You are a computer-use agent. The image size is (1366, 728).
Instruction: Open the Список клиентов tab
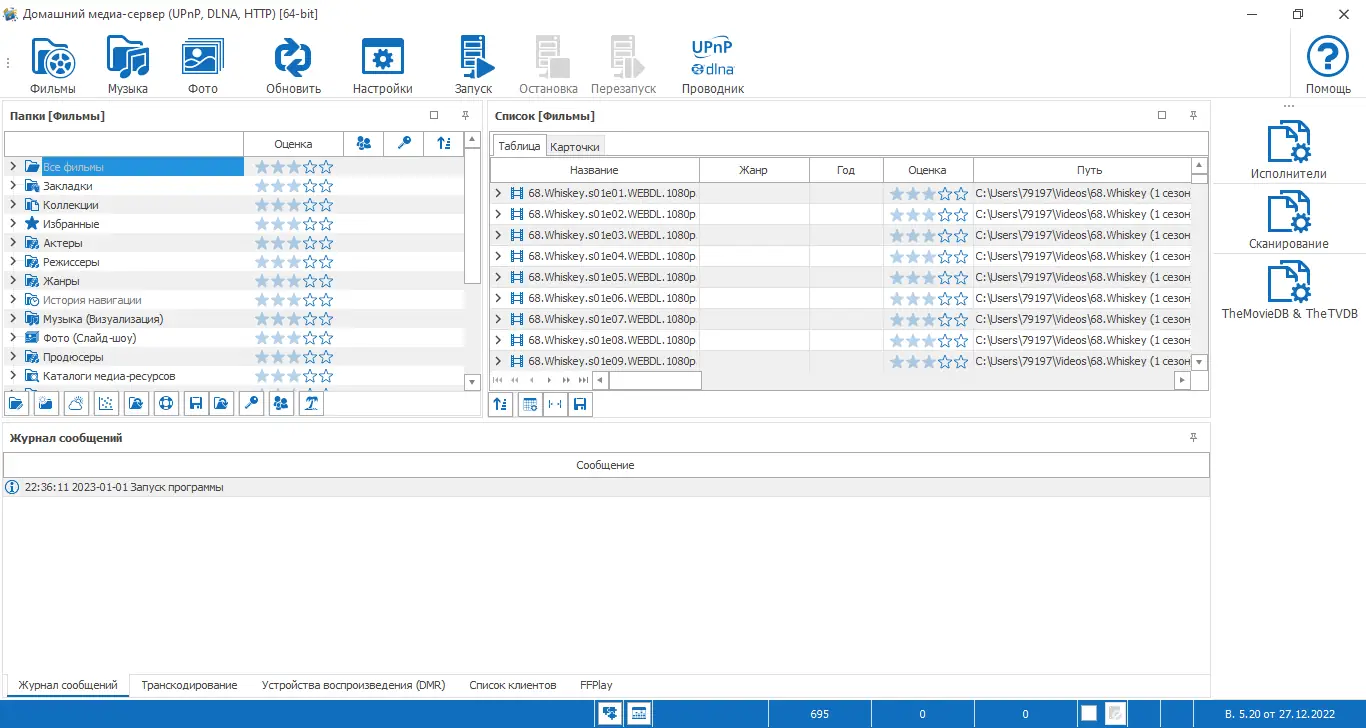point(513,686)
